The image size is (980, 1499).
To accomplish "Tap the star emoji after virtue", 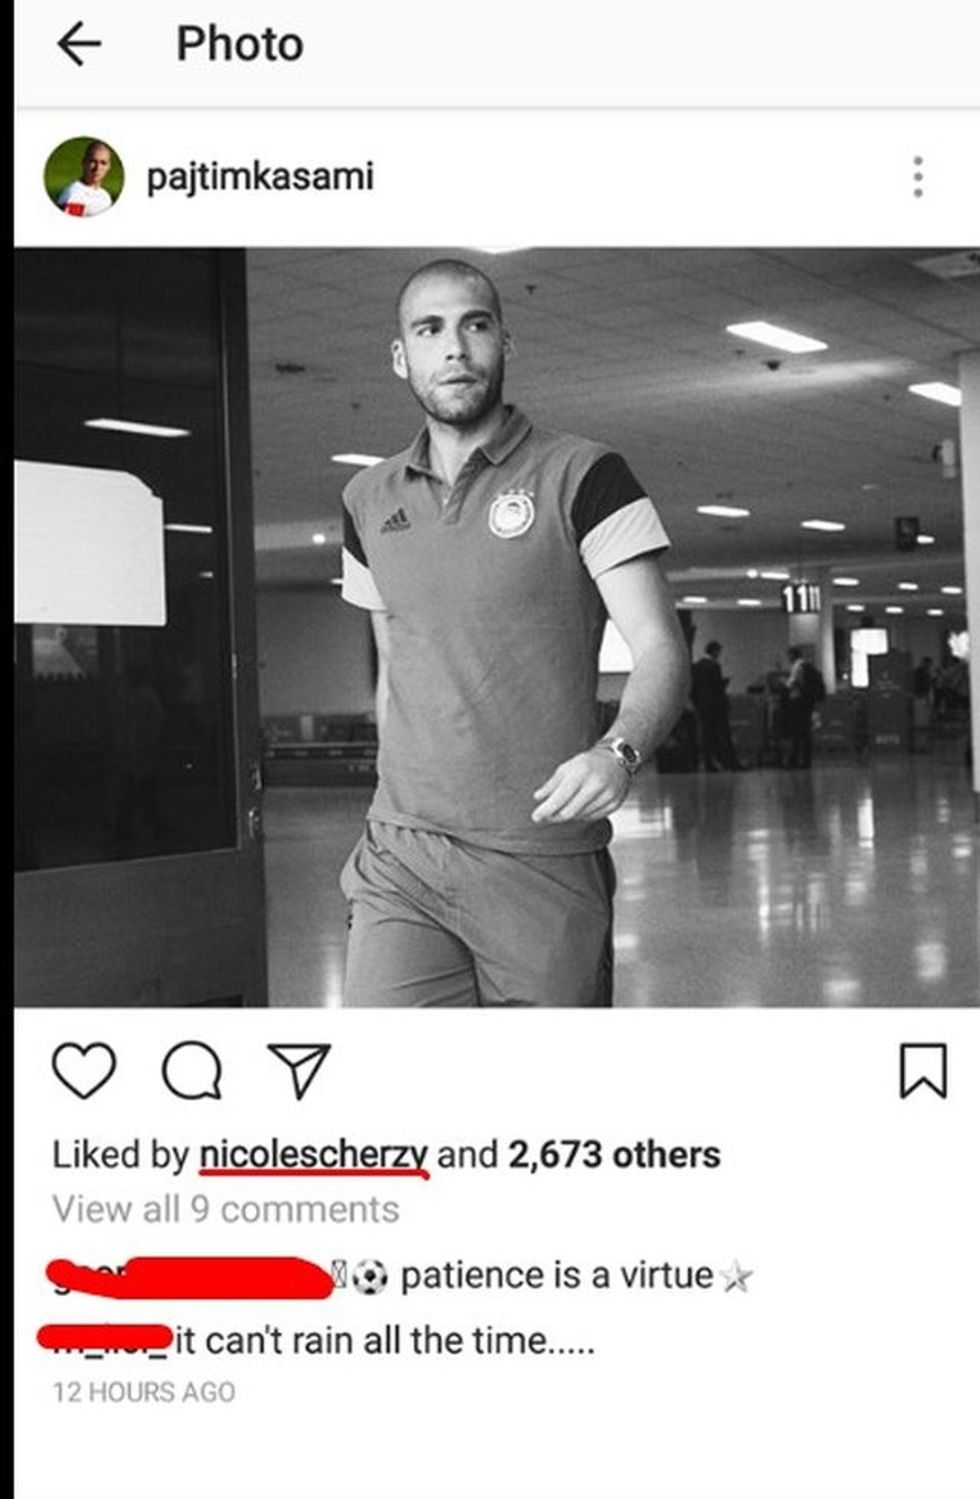I will pos(736,1277).
